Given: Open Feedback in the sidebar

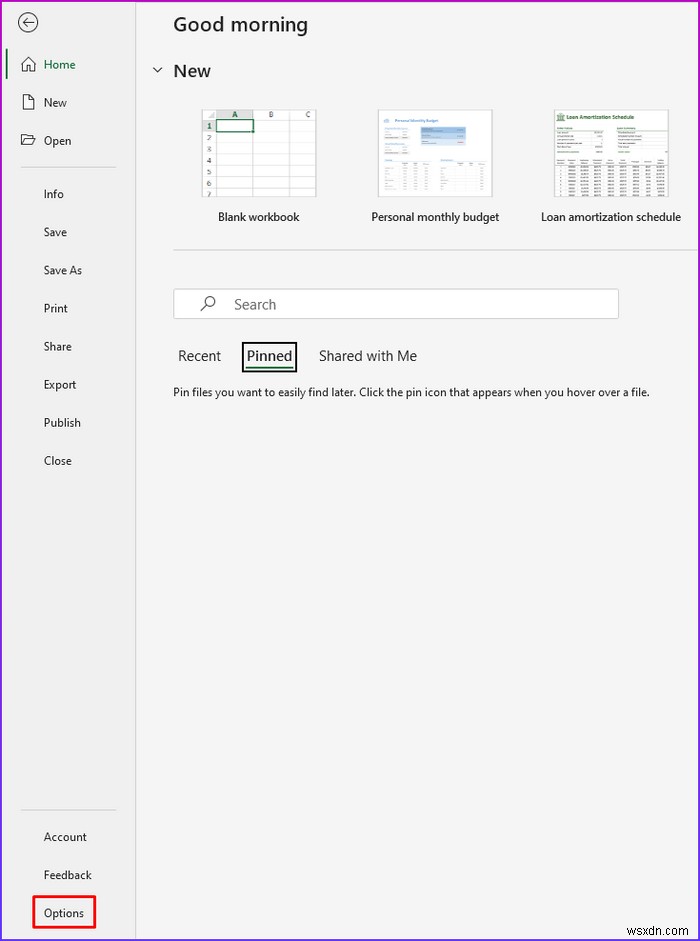Looking at the screenshot, I should [68, 875].
